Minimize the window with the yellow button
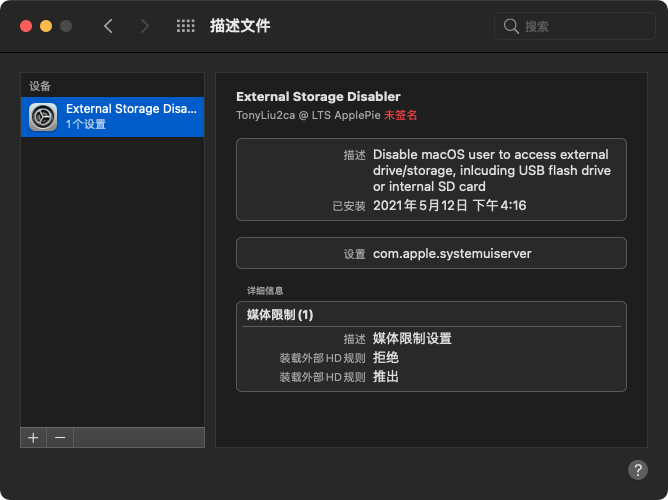This screenshot has width=668, height=500. point(45,26)
